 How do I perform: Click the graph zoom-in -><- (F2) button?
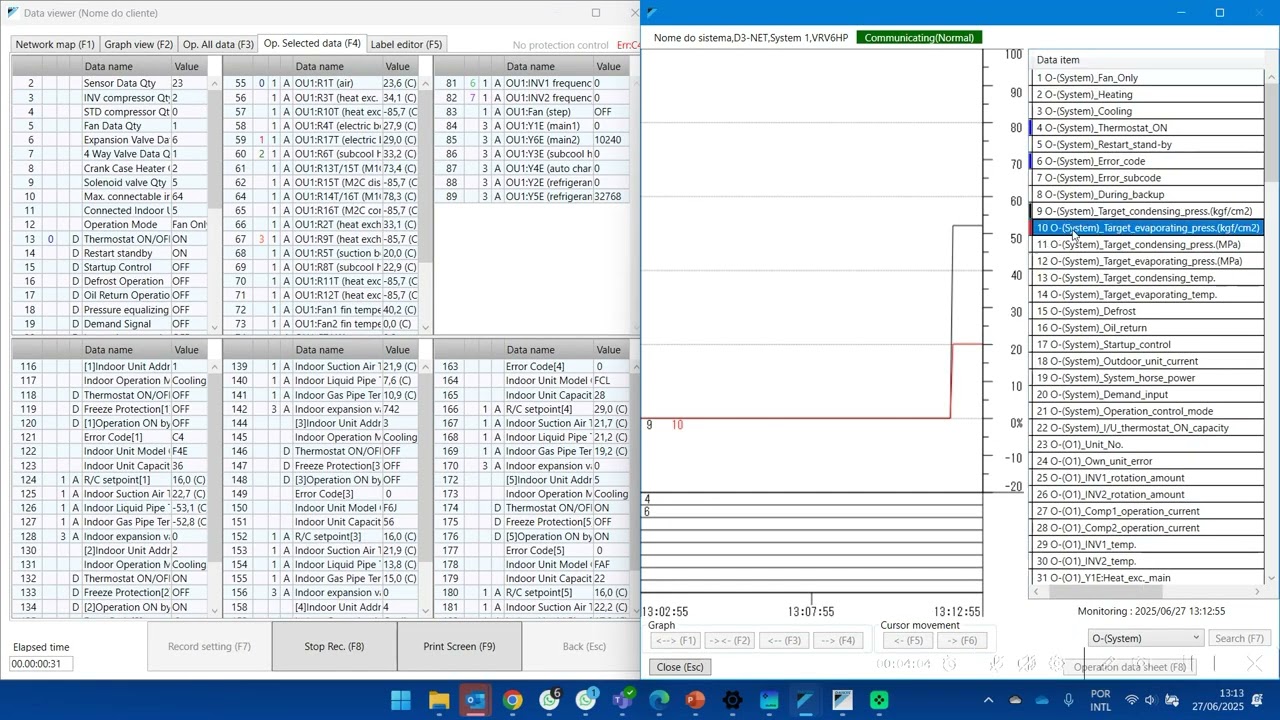pyautogui.click(x=728, y=640)
